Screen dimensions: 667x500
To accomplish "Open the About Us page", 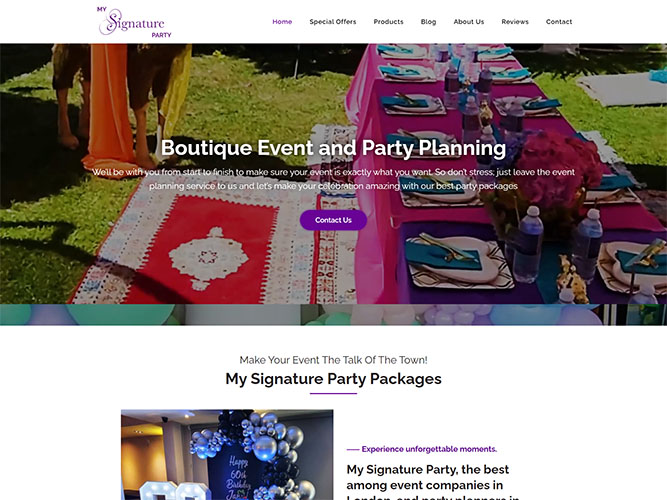I will point(469,22).
